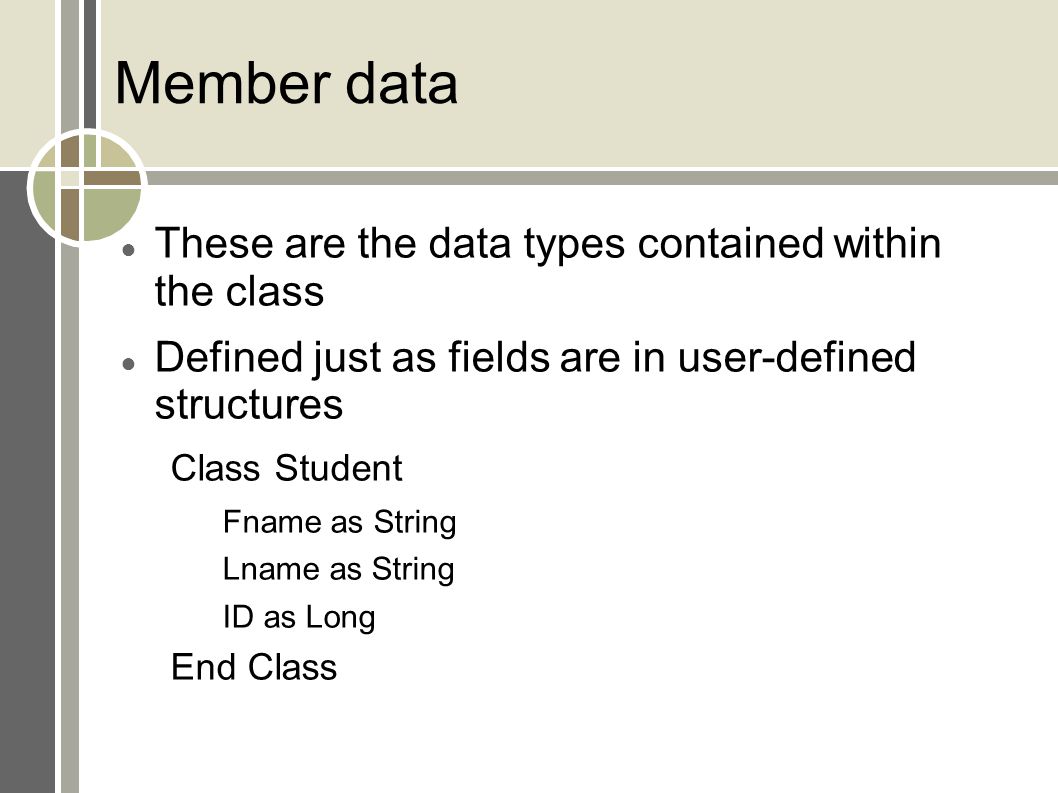The image size is (1058, 793).
Task: Select the second bullet point marker
Action: click(x=128, y=364)
